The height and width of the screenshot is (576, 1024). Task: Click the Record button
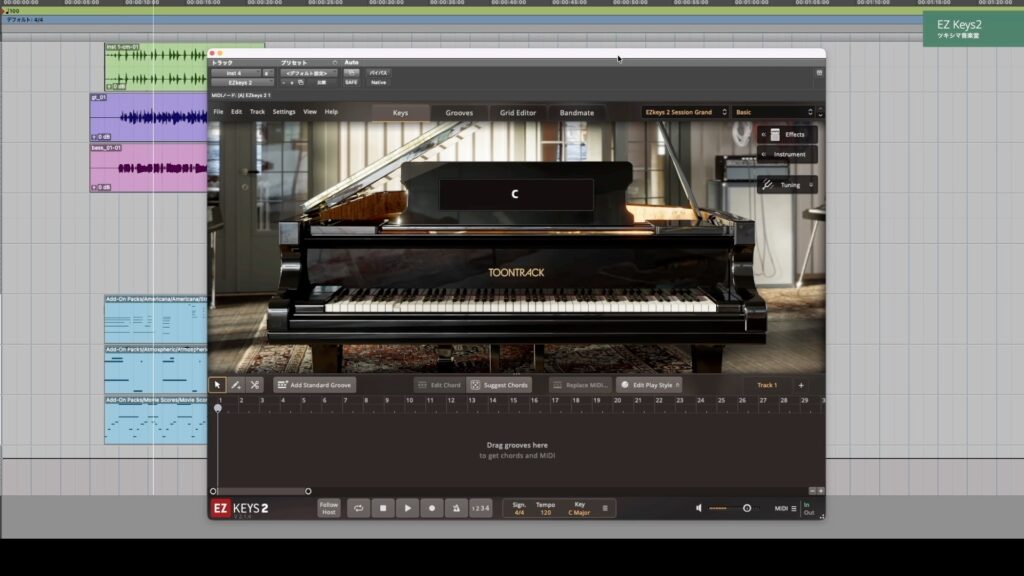pos(432,508)
